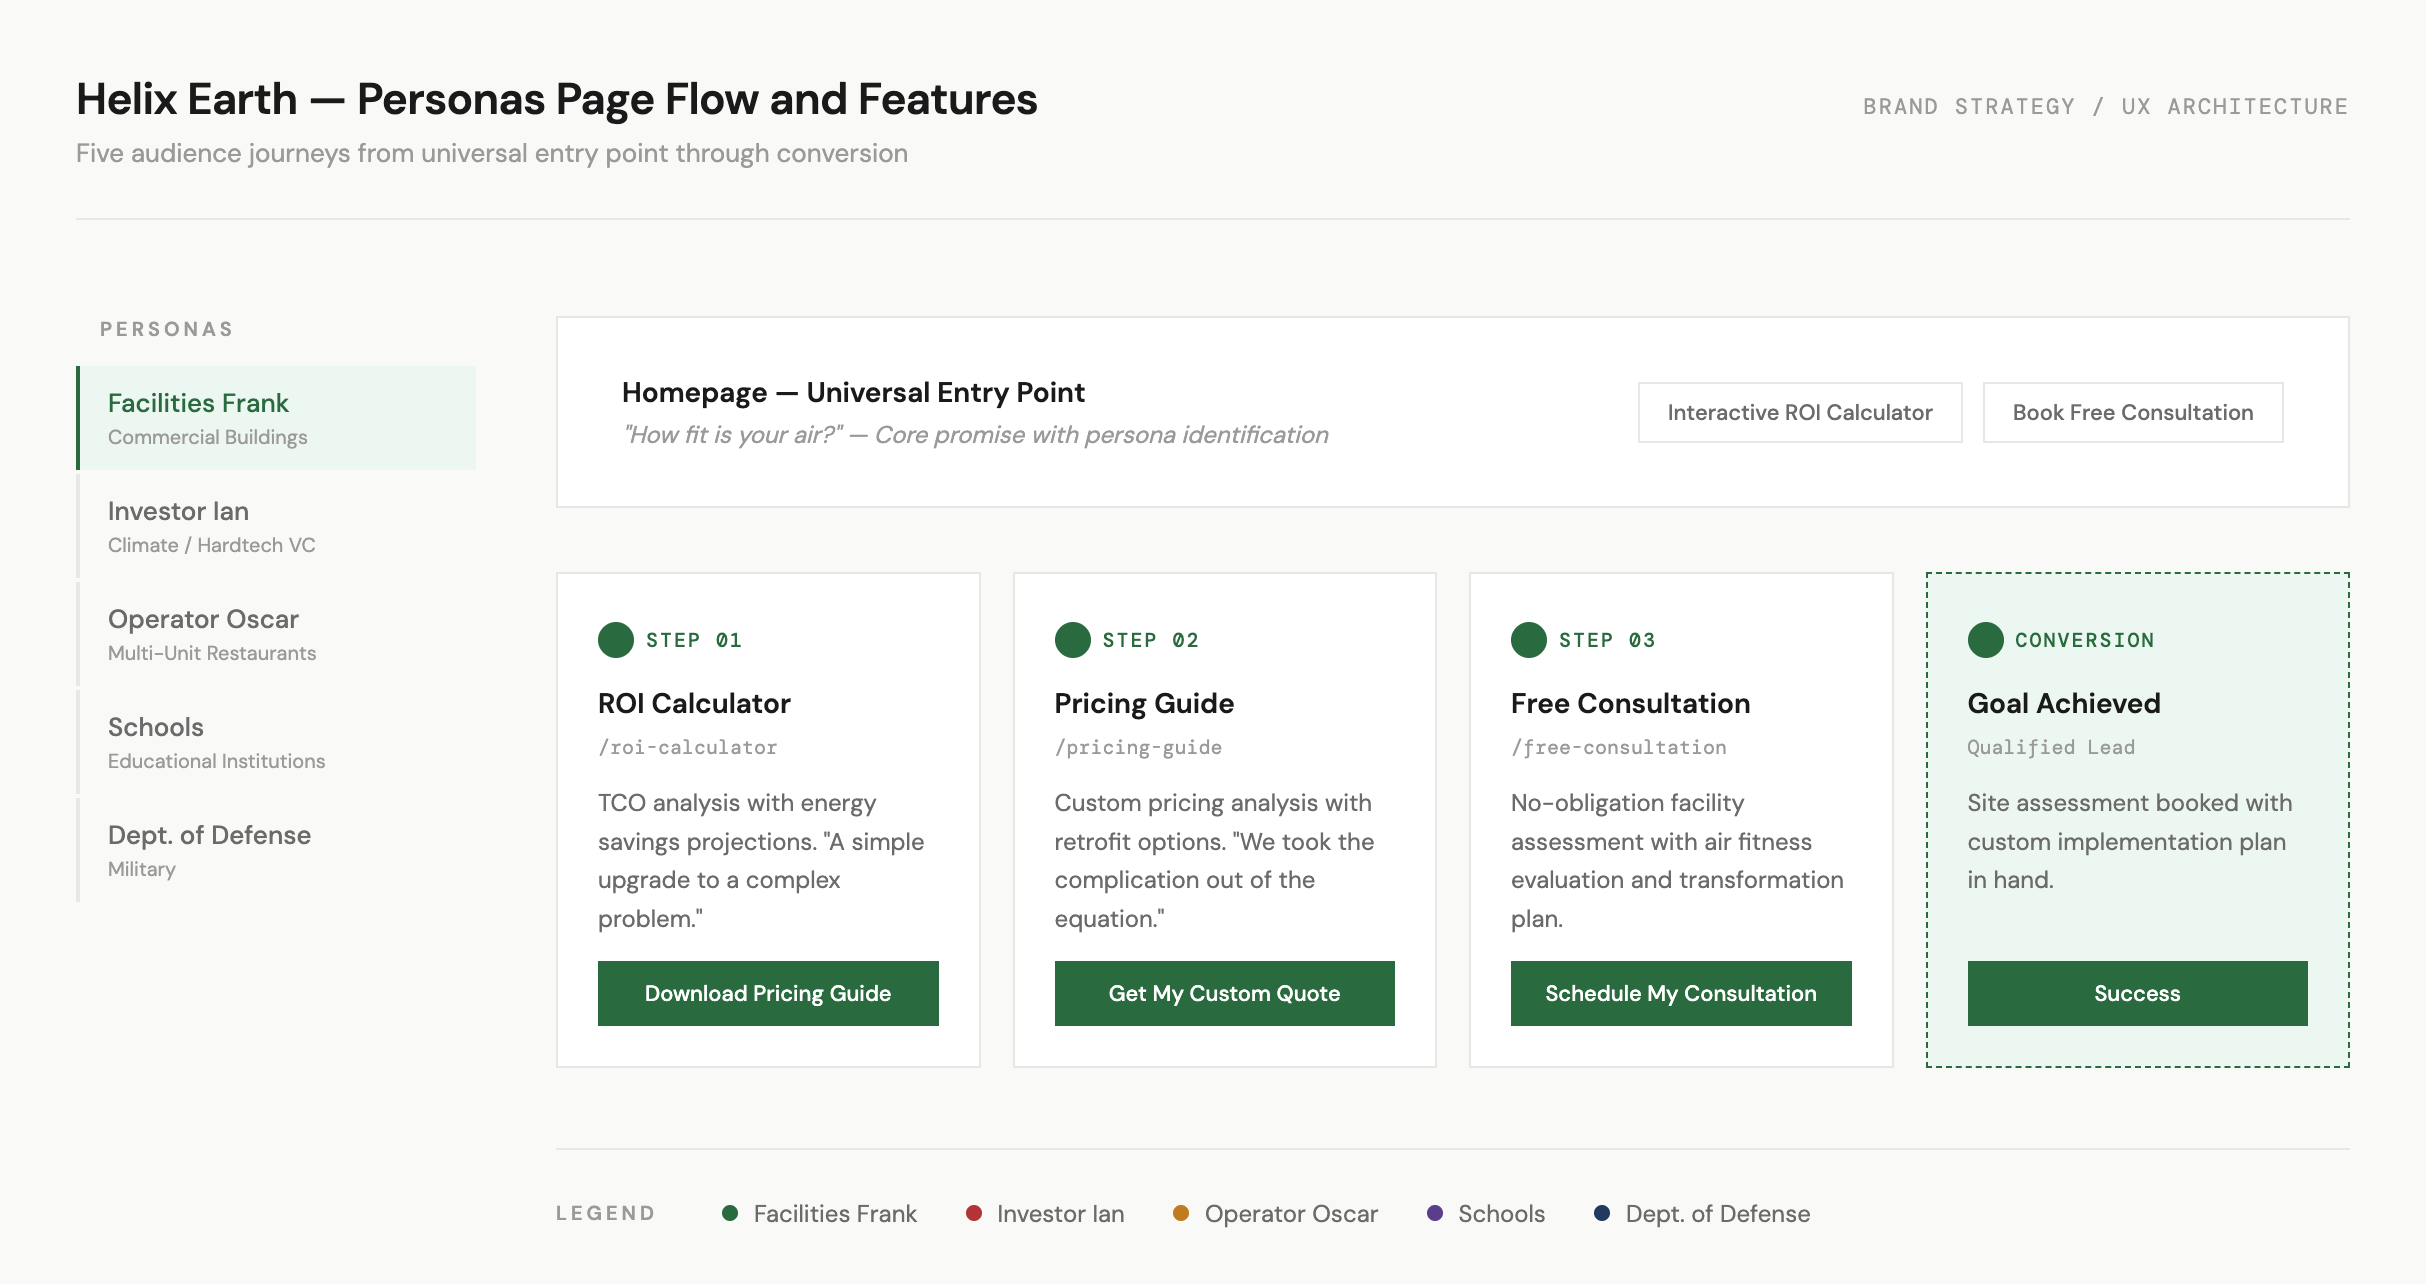Click the Download Pricing Guide button

[768, 993]
